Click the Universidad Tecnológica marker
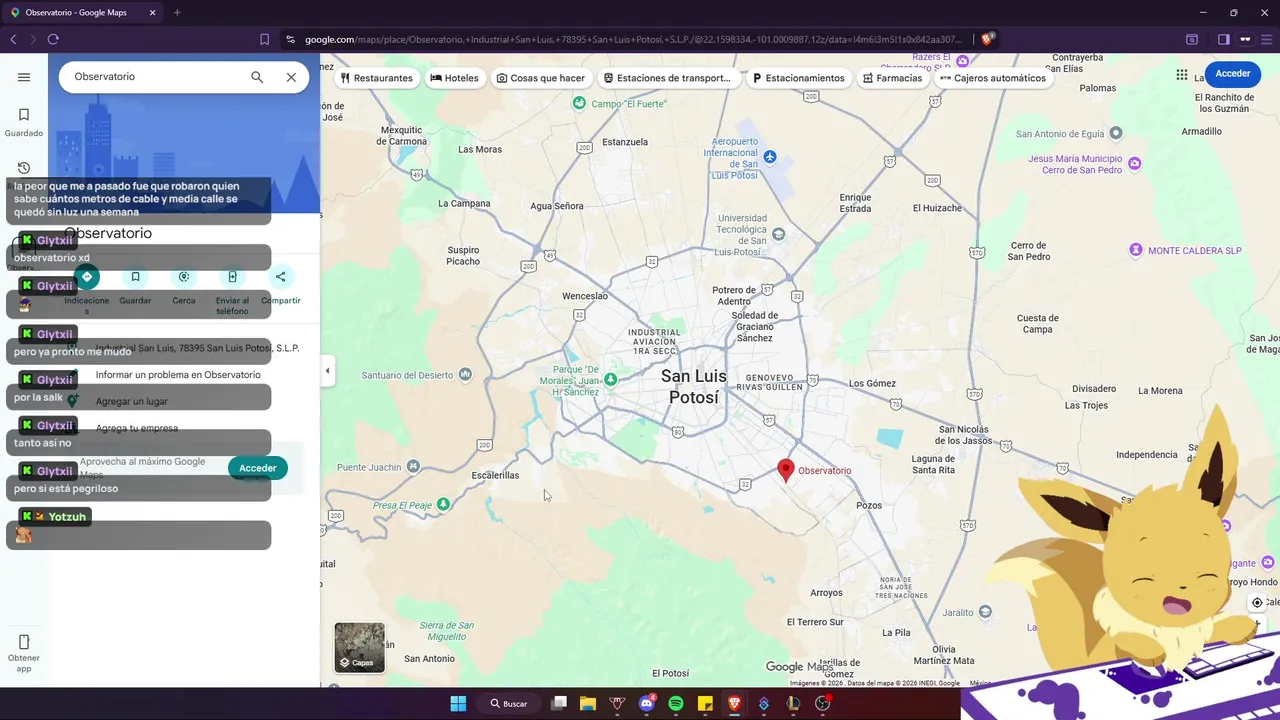Image resolution: width=1280 pixels, height=720 pixels. click(x=779, y=234)
